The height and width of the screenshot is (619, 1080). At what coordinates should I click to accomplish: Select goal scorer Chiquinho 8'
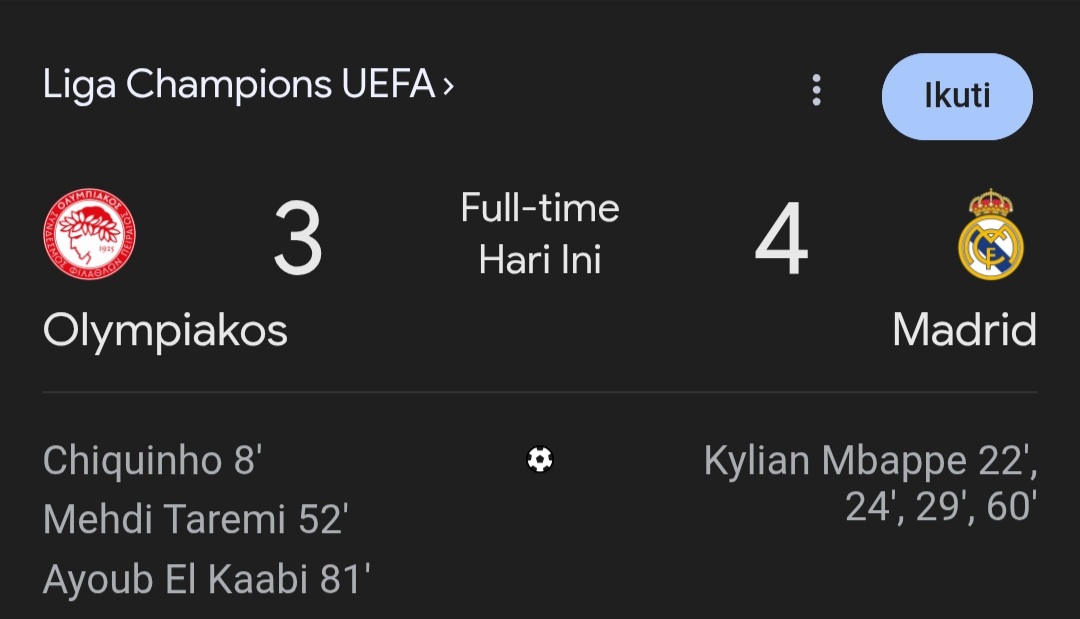[x=152, y=461]
